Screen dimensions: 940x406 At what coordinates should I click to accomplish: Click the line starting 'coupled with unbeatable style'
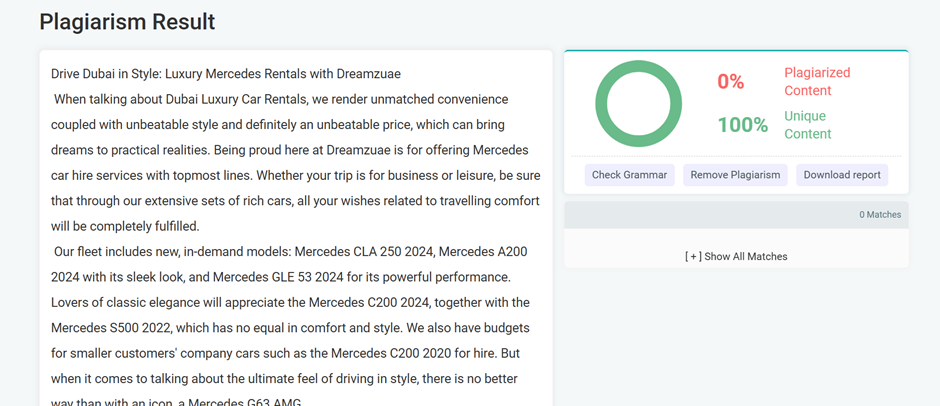278,125
